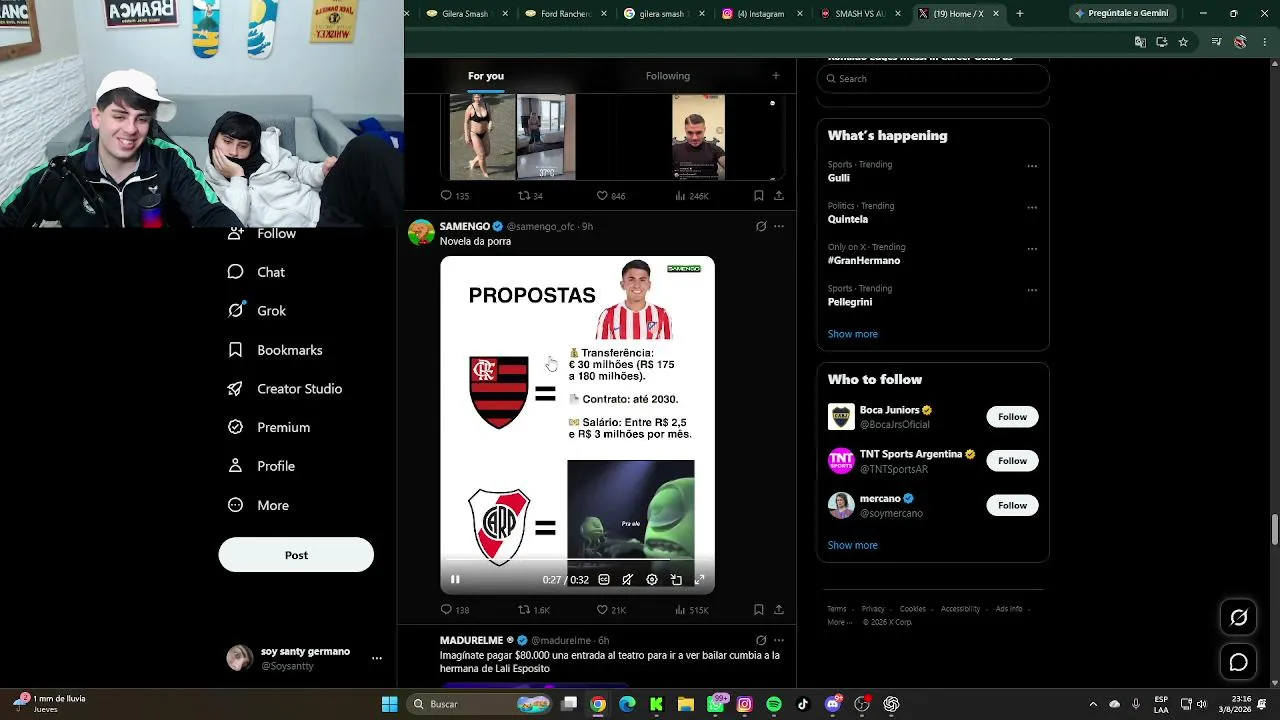1280x720 pixels.
Task: Click the X Search field
Action: (933, 79)
